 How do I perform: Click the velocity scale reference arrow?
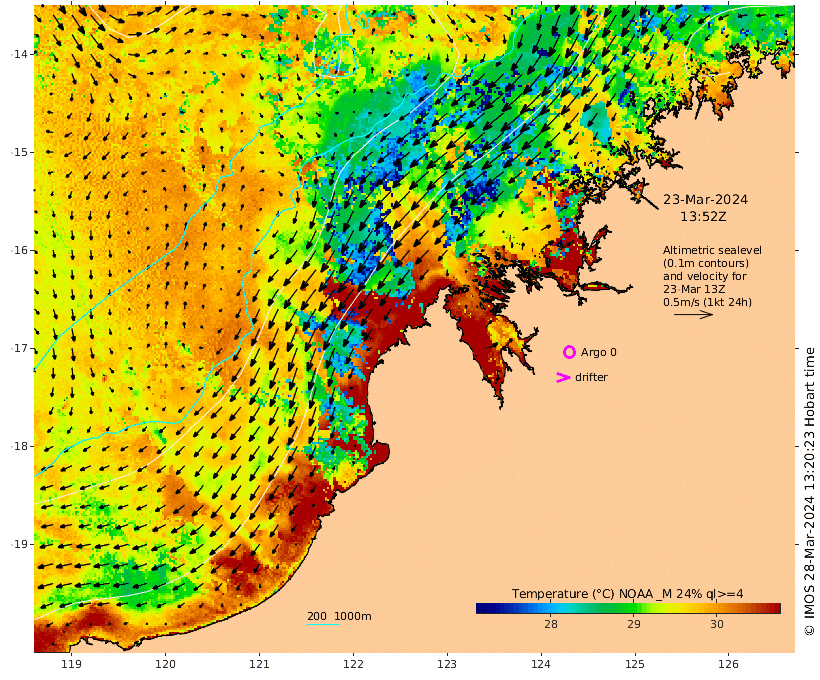click(693, 314)
